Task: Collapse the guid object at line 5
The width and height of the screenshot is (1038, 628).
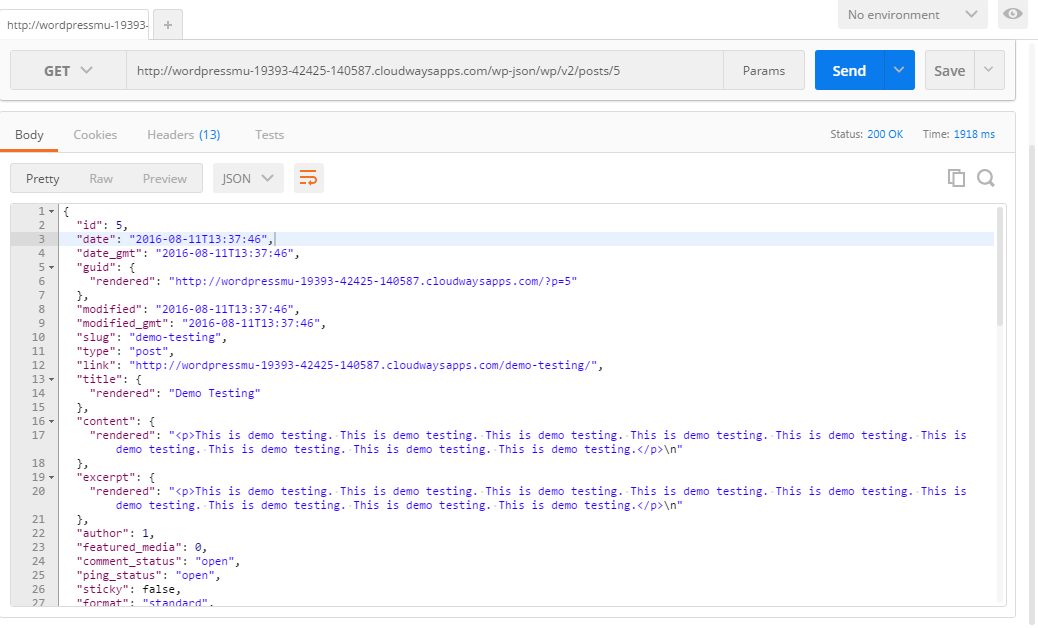Action: point(52,267)
